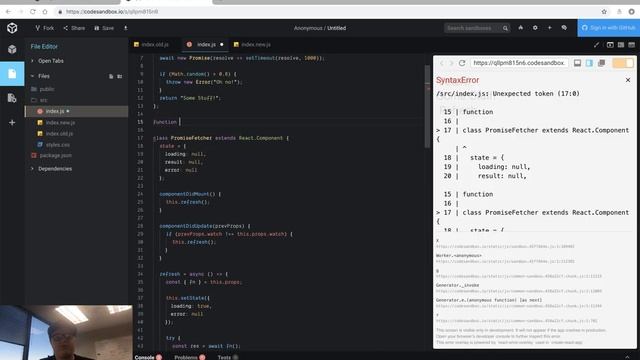Viewport: 640px width, 360px height.
Task: Click the Share button
Action: pyautogui.click(x=74, y=28)
